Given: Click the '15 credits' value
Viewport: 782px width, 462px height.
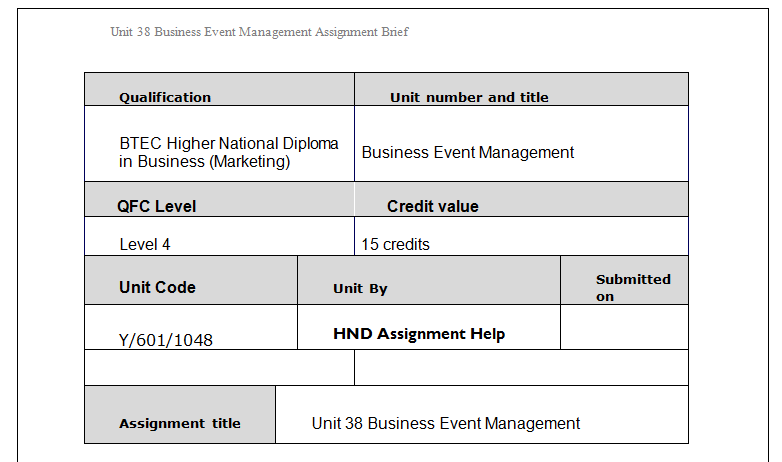Looking at the screenshot, I should (395, 244).
